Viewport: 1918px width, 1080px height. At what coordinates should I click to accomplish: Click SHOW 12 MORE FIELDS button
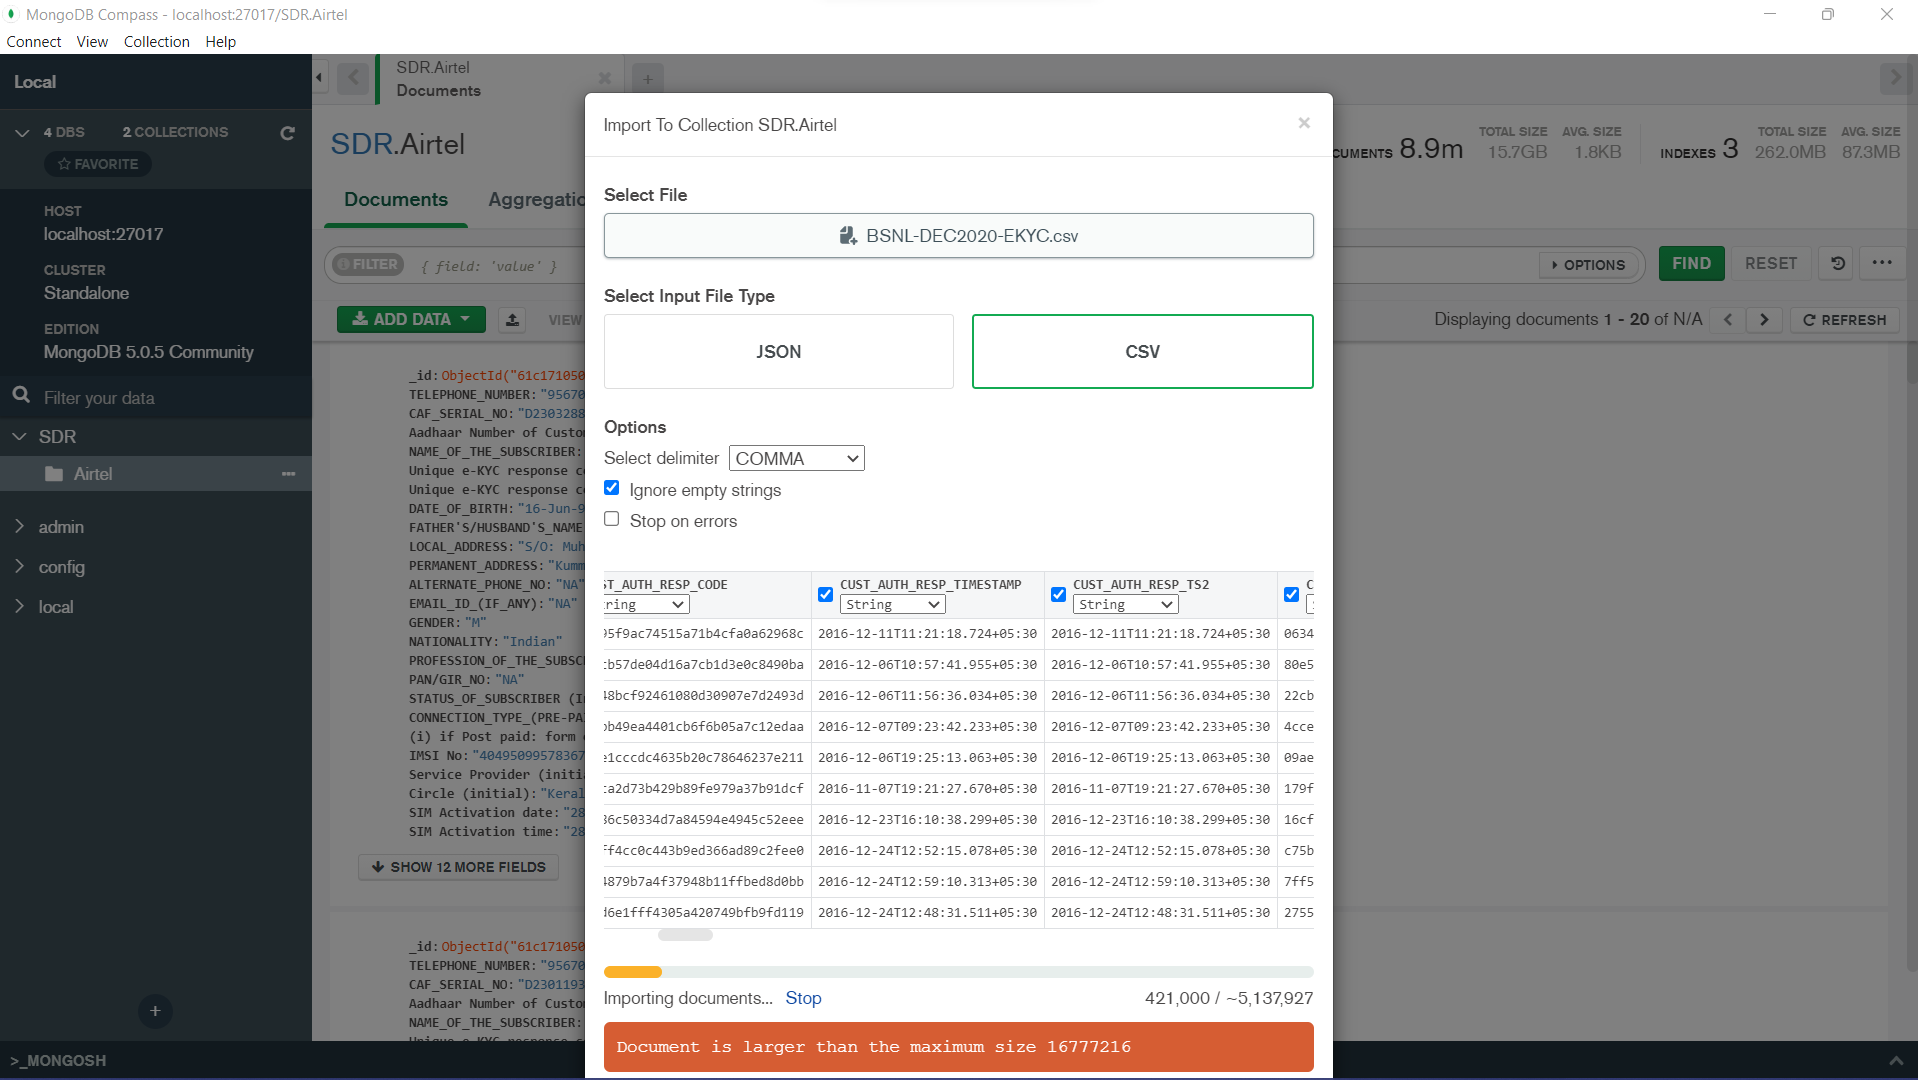(458, 867)
